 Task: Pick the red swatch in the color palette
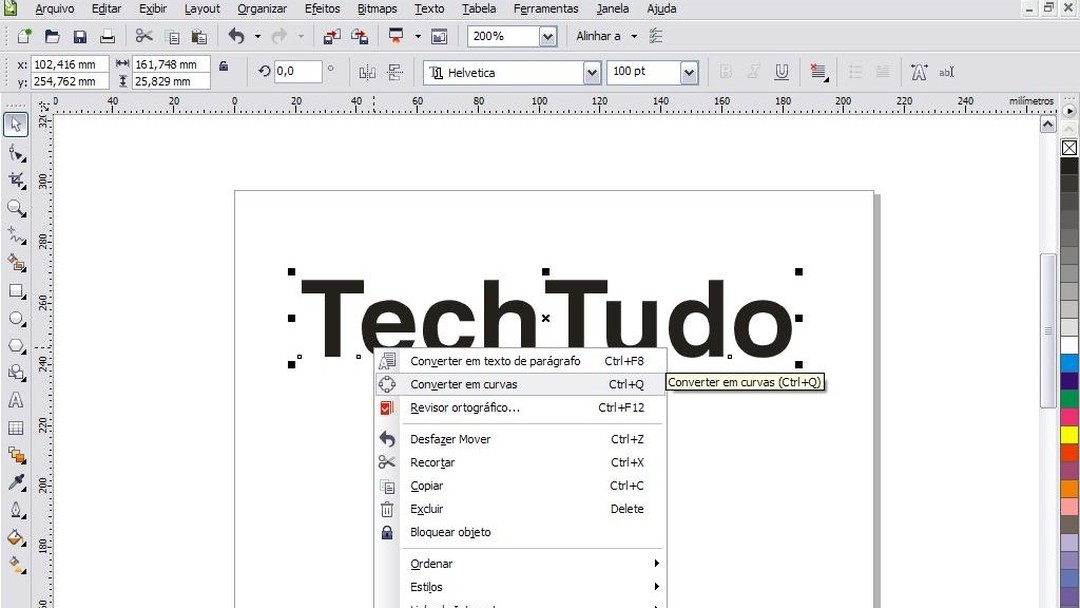coord(1067,453)
